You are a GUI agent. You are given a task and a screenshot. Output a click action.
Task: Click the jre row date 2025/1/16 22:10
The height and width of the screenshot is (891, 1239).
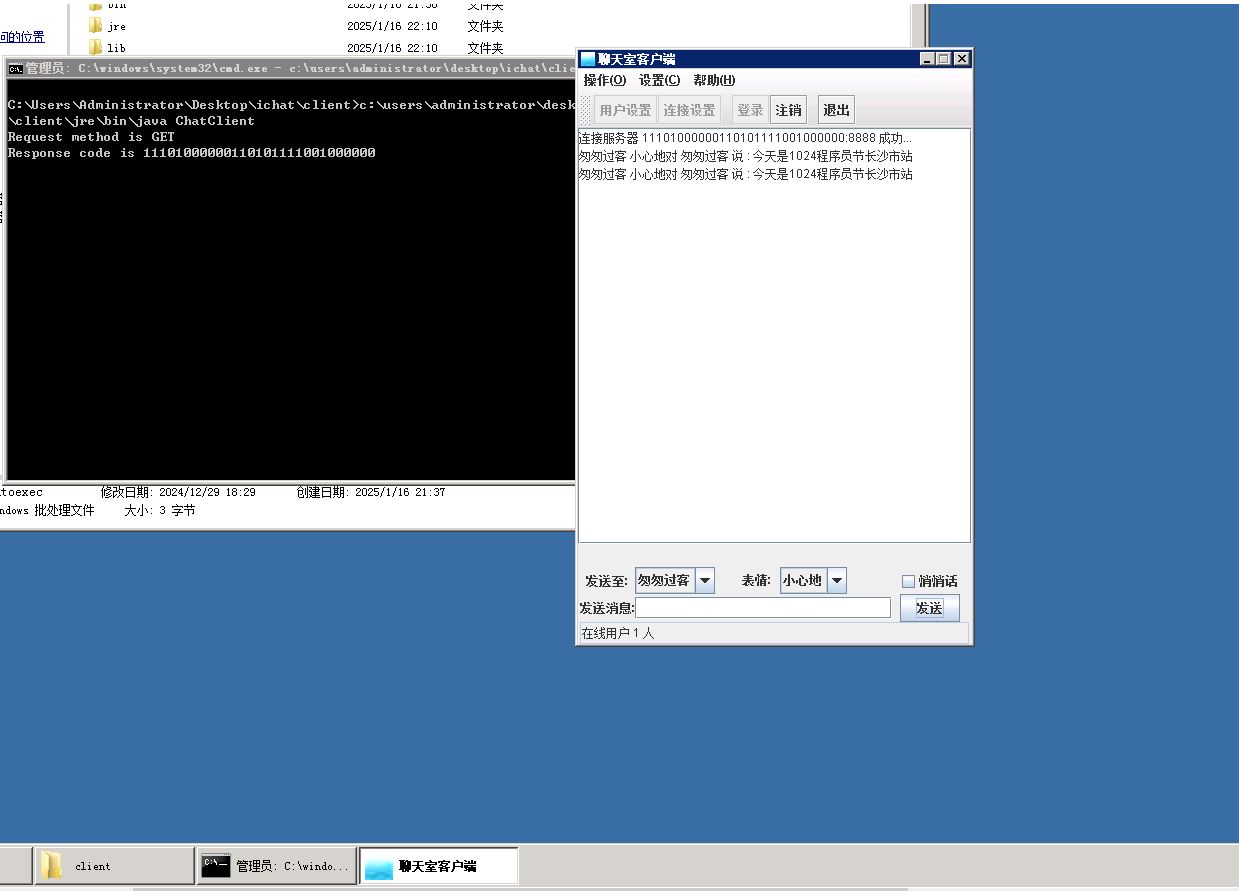(x=392, y=26)
